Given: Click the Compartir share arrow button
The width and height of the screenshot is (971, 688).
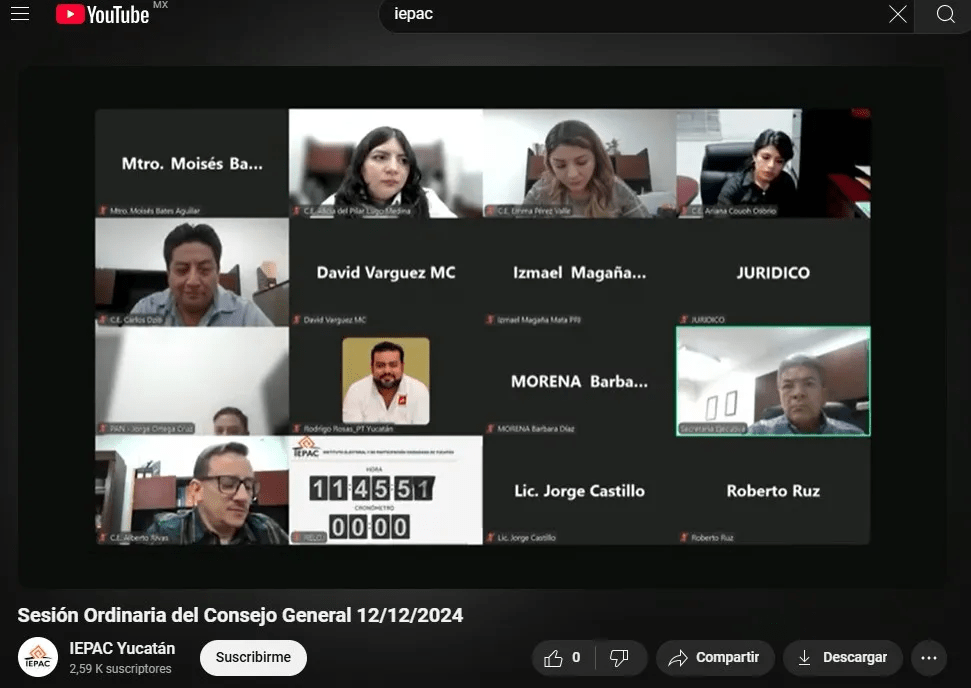Looking at the screenshot, I should tap(715, 657).
